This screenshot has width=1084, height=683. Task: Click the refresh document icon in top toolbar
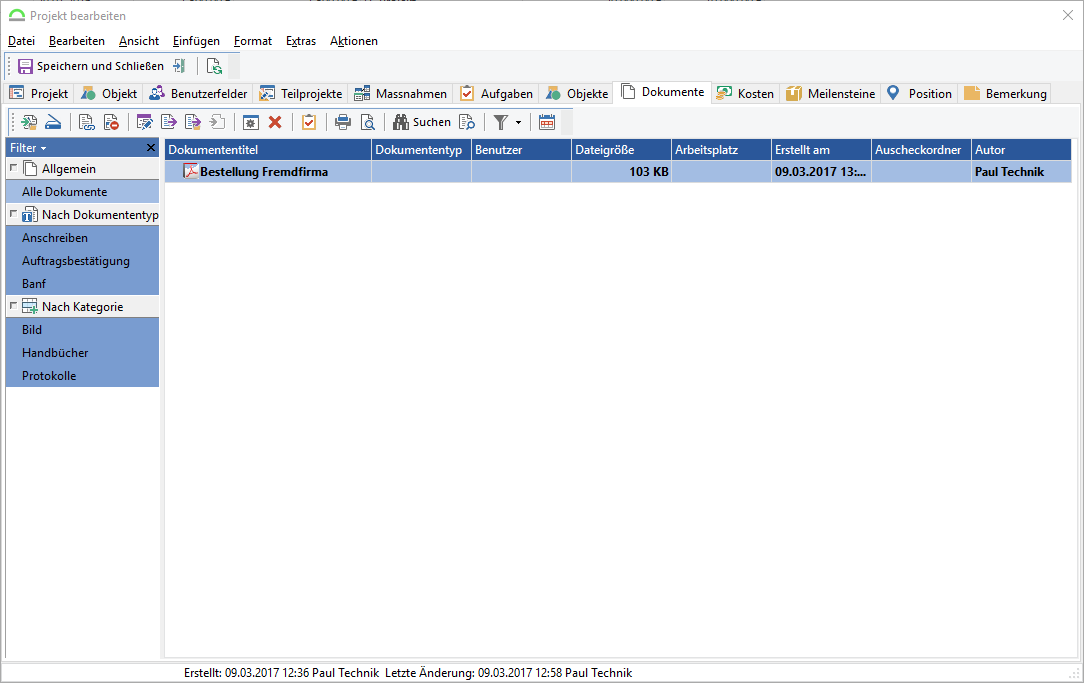point(214,66)
